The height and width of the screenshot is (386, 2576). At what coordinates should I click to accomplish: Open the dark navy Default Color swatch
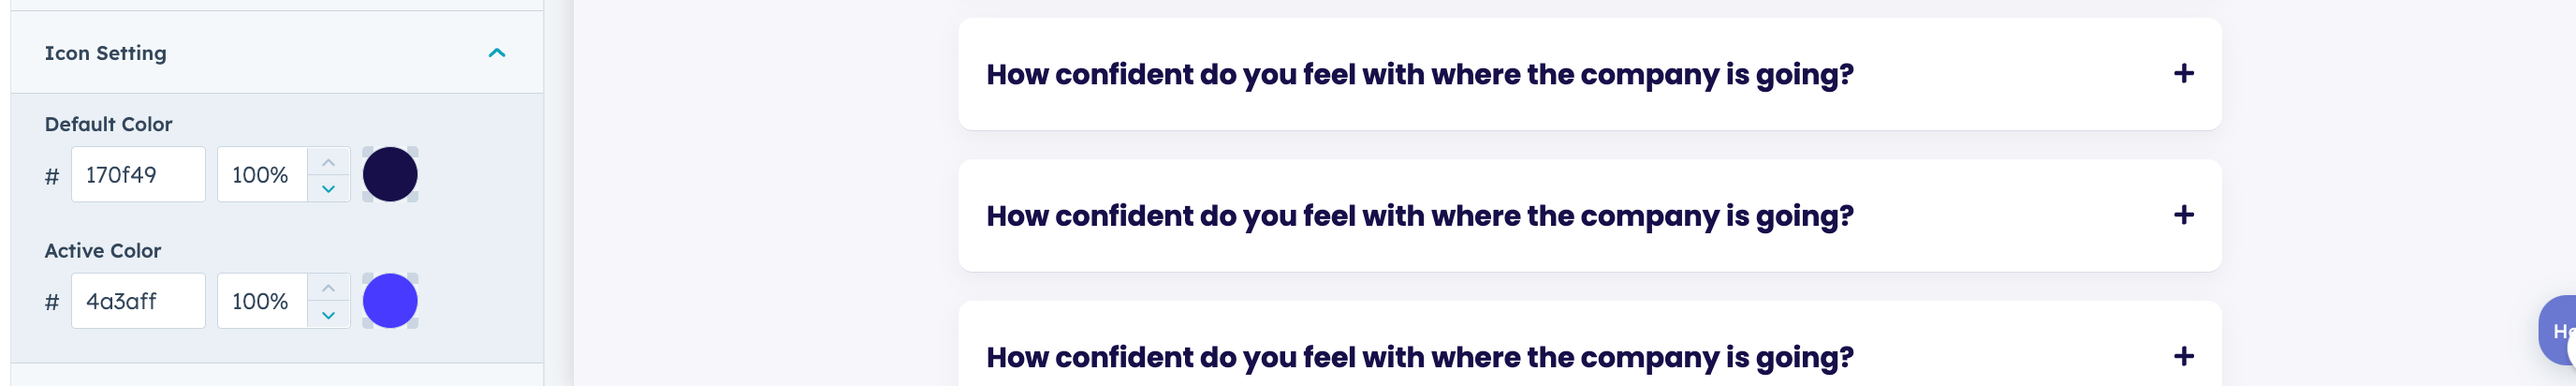pos(390,175)
